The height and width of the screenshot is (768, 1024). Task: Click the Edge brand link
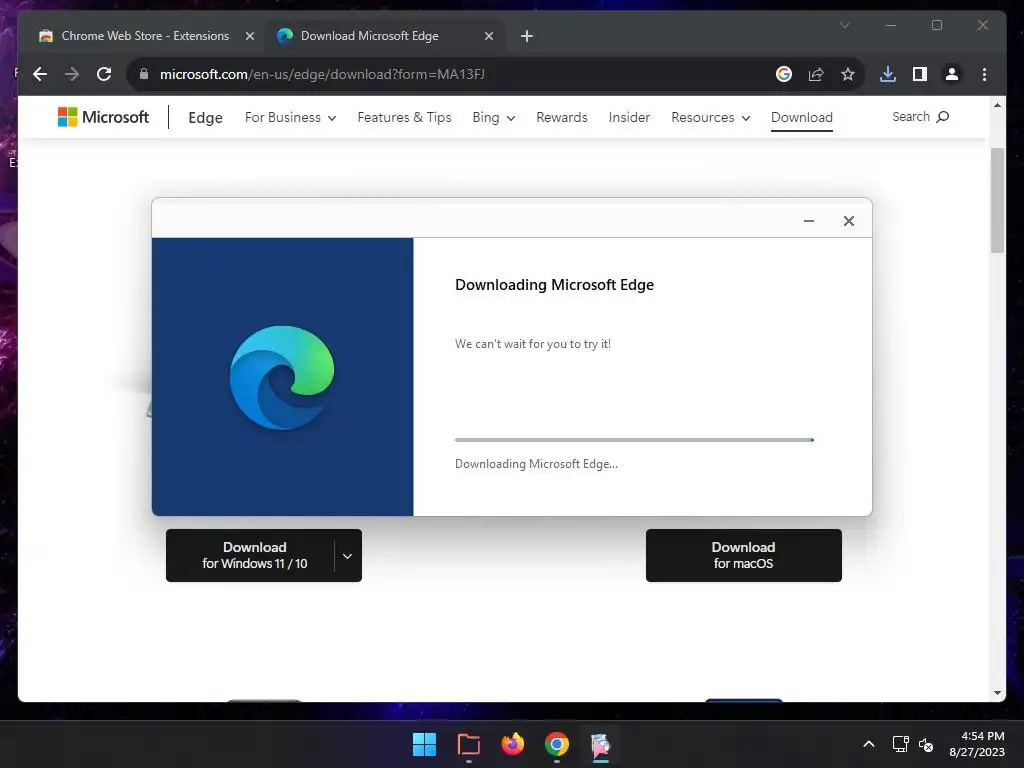tap(206, 118)
